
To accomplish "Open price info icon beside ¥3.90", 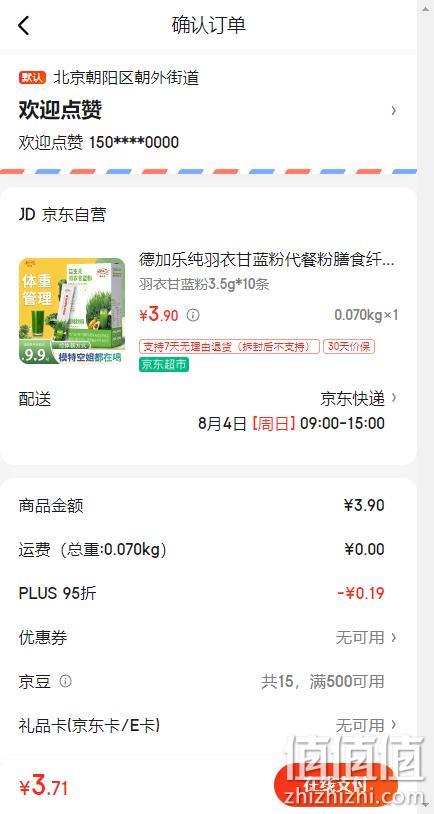I will tap(193, 315).
